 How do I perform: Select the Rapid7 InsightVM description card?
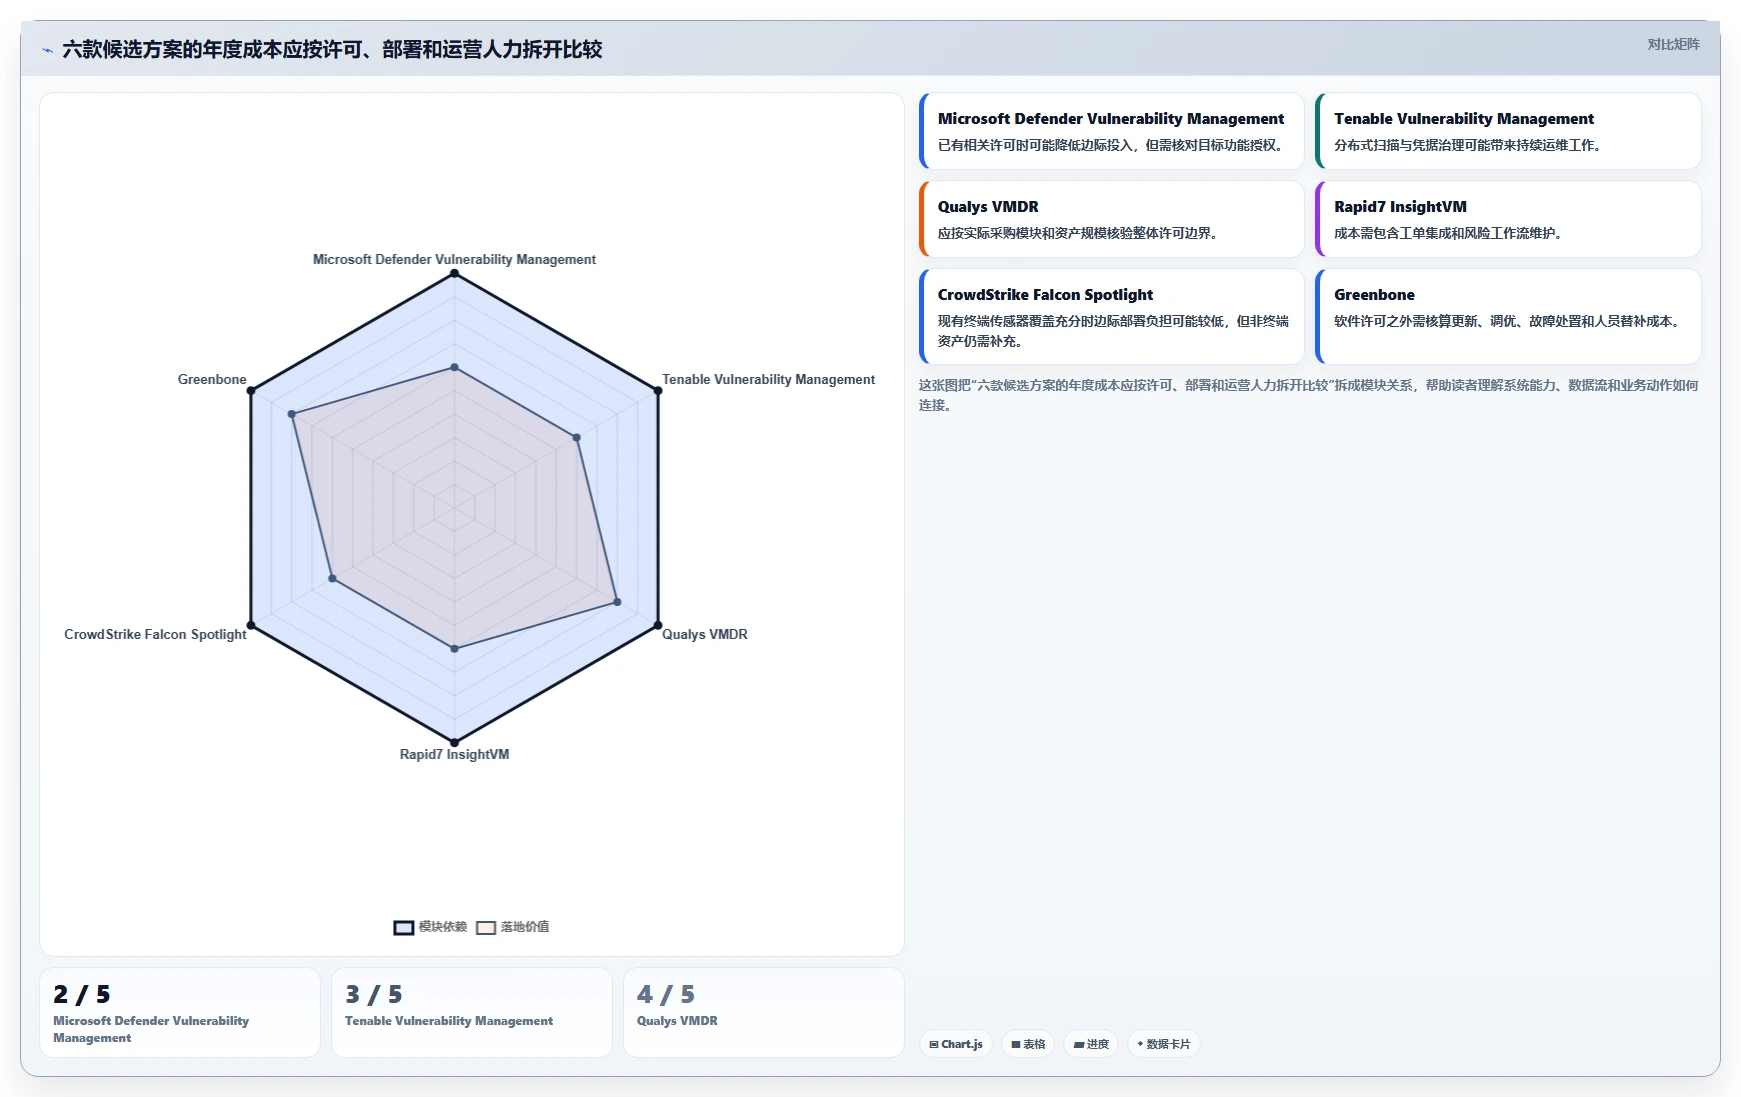coord(1508,219)
